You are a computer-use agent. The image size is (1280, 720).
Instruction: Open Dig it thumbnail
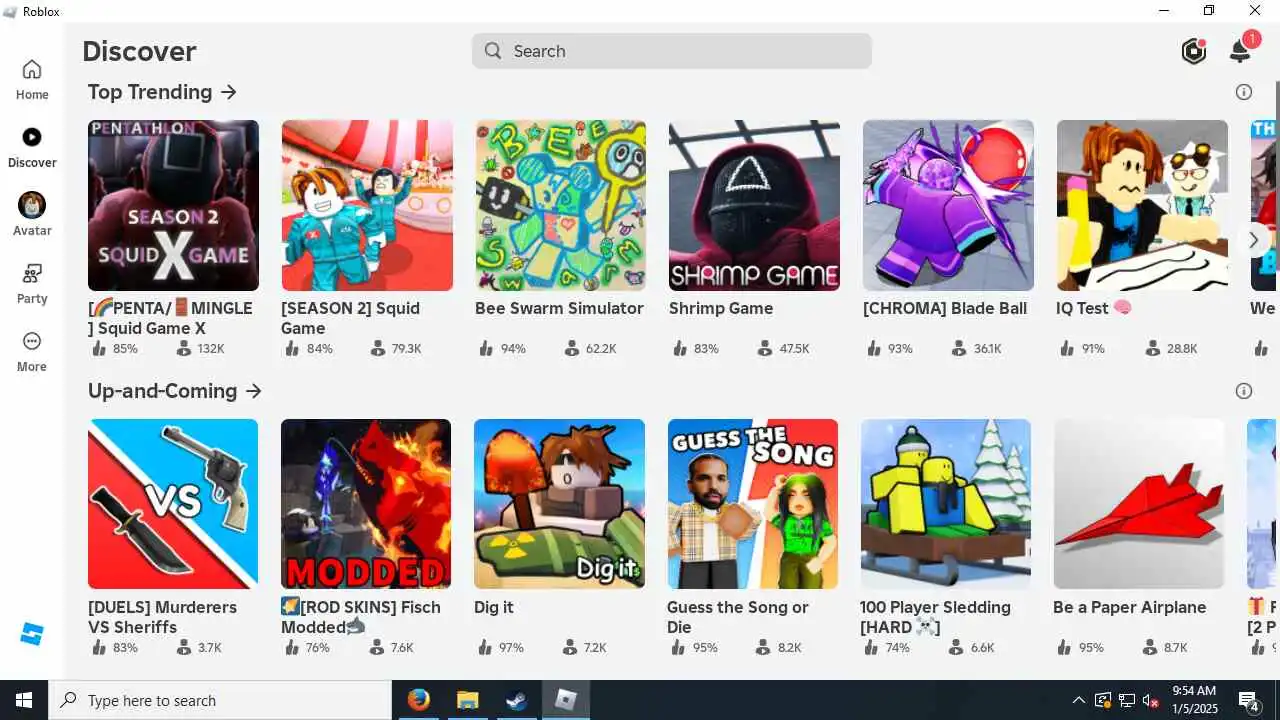(559, 504)
